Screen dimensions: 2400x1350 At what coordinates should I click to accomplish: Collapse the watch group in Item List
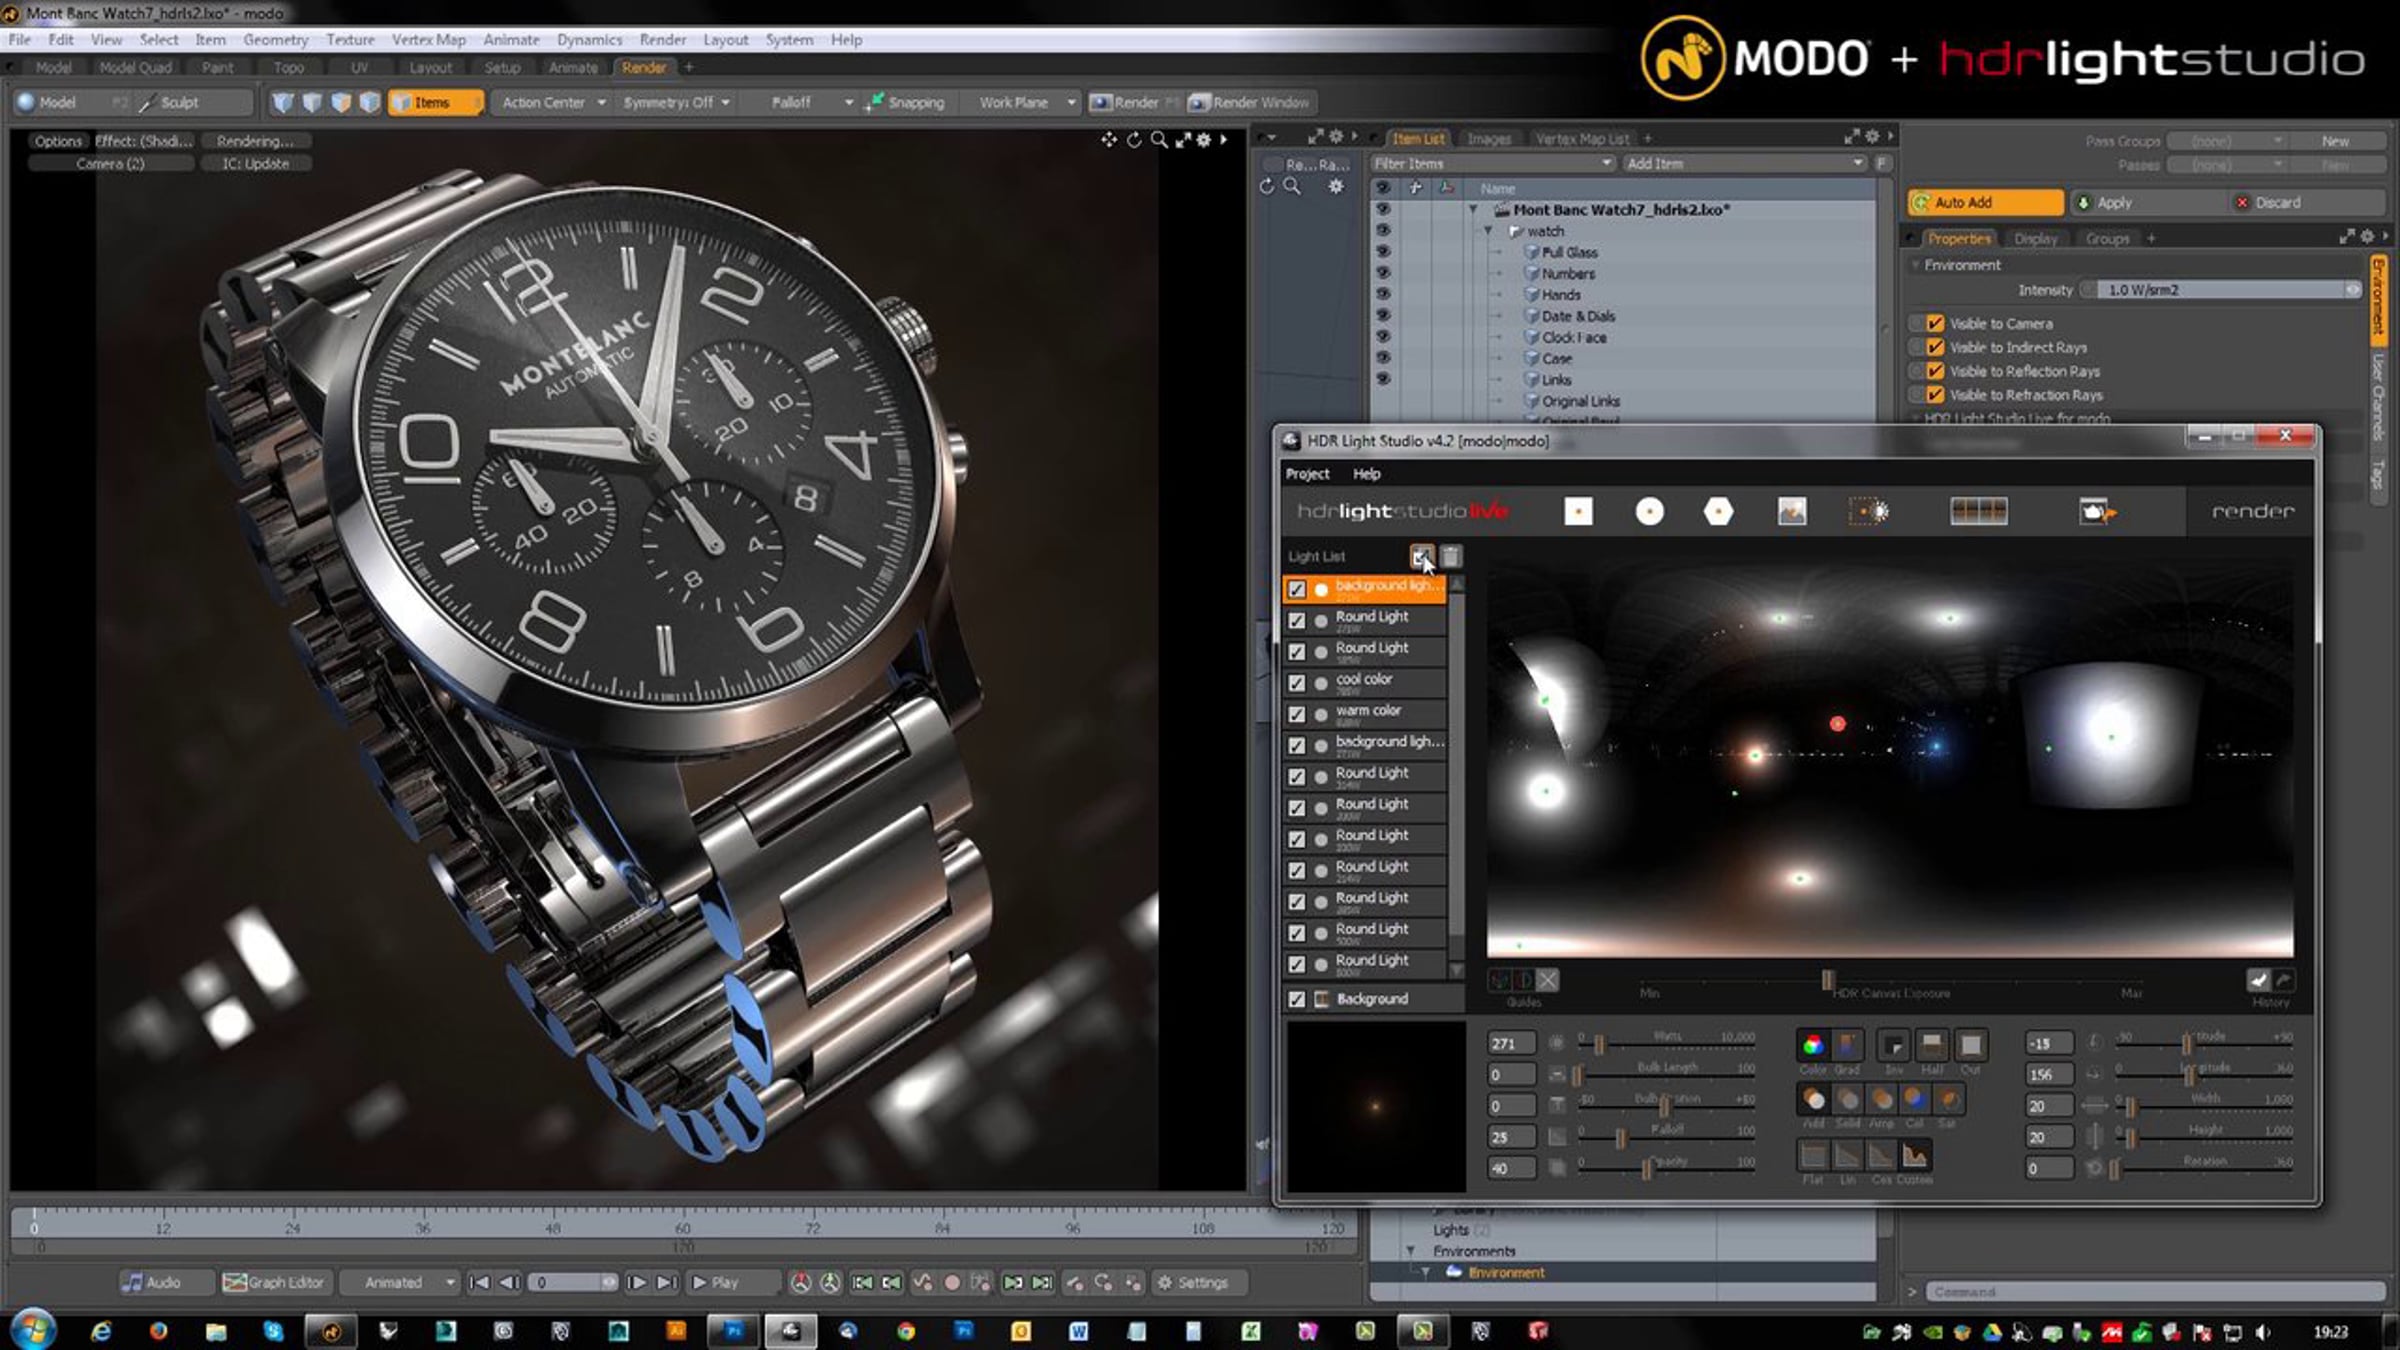pos(1488,231)
